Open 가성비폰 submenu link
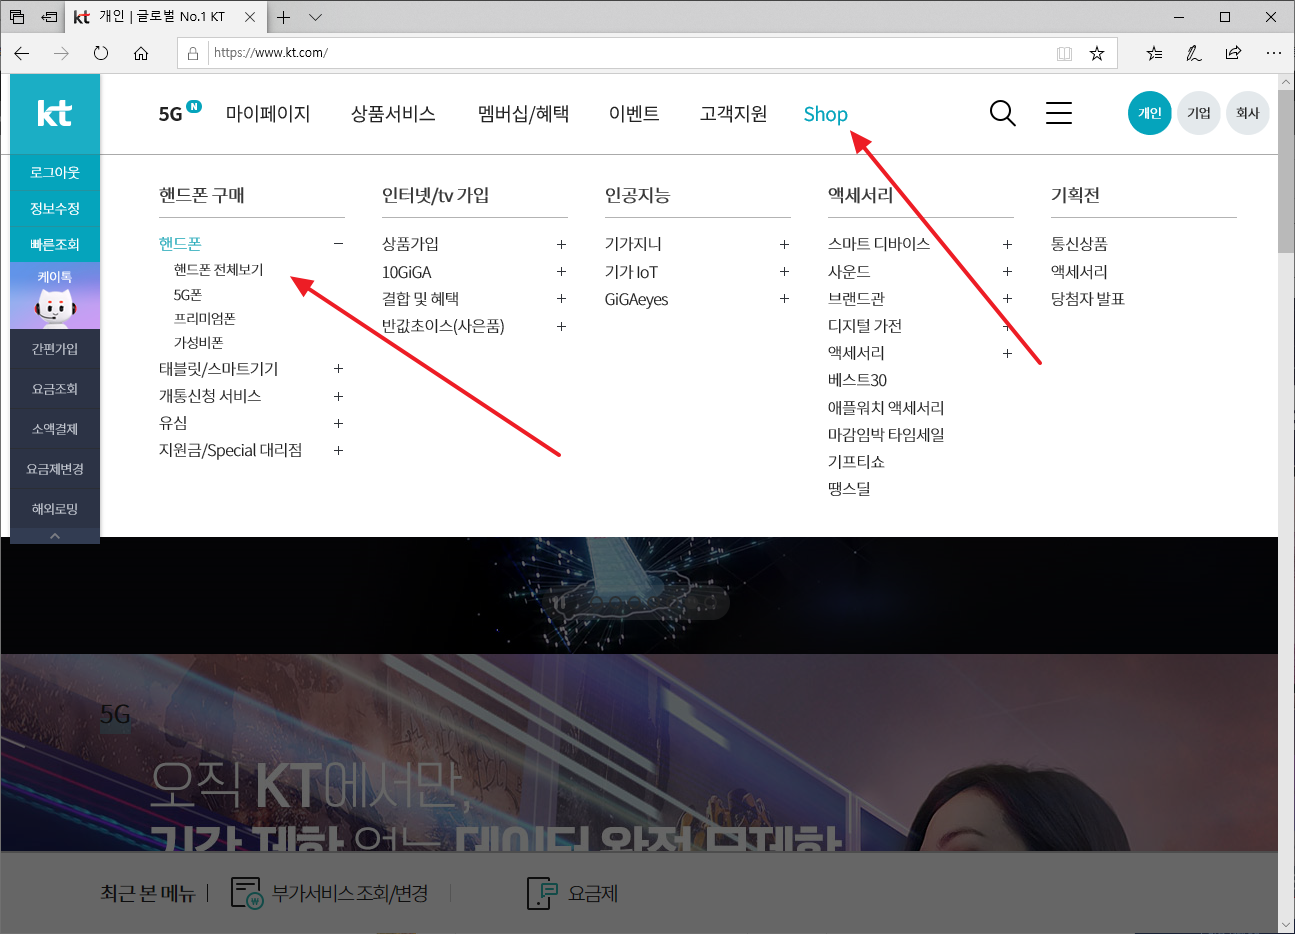This screenshot has width=1295, height=934. [199, 343]
